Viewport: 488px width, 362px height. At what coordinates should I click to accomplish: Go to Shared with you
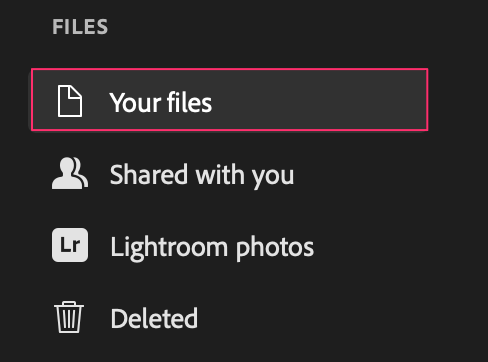point(229,174)
